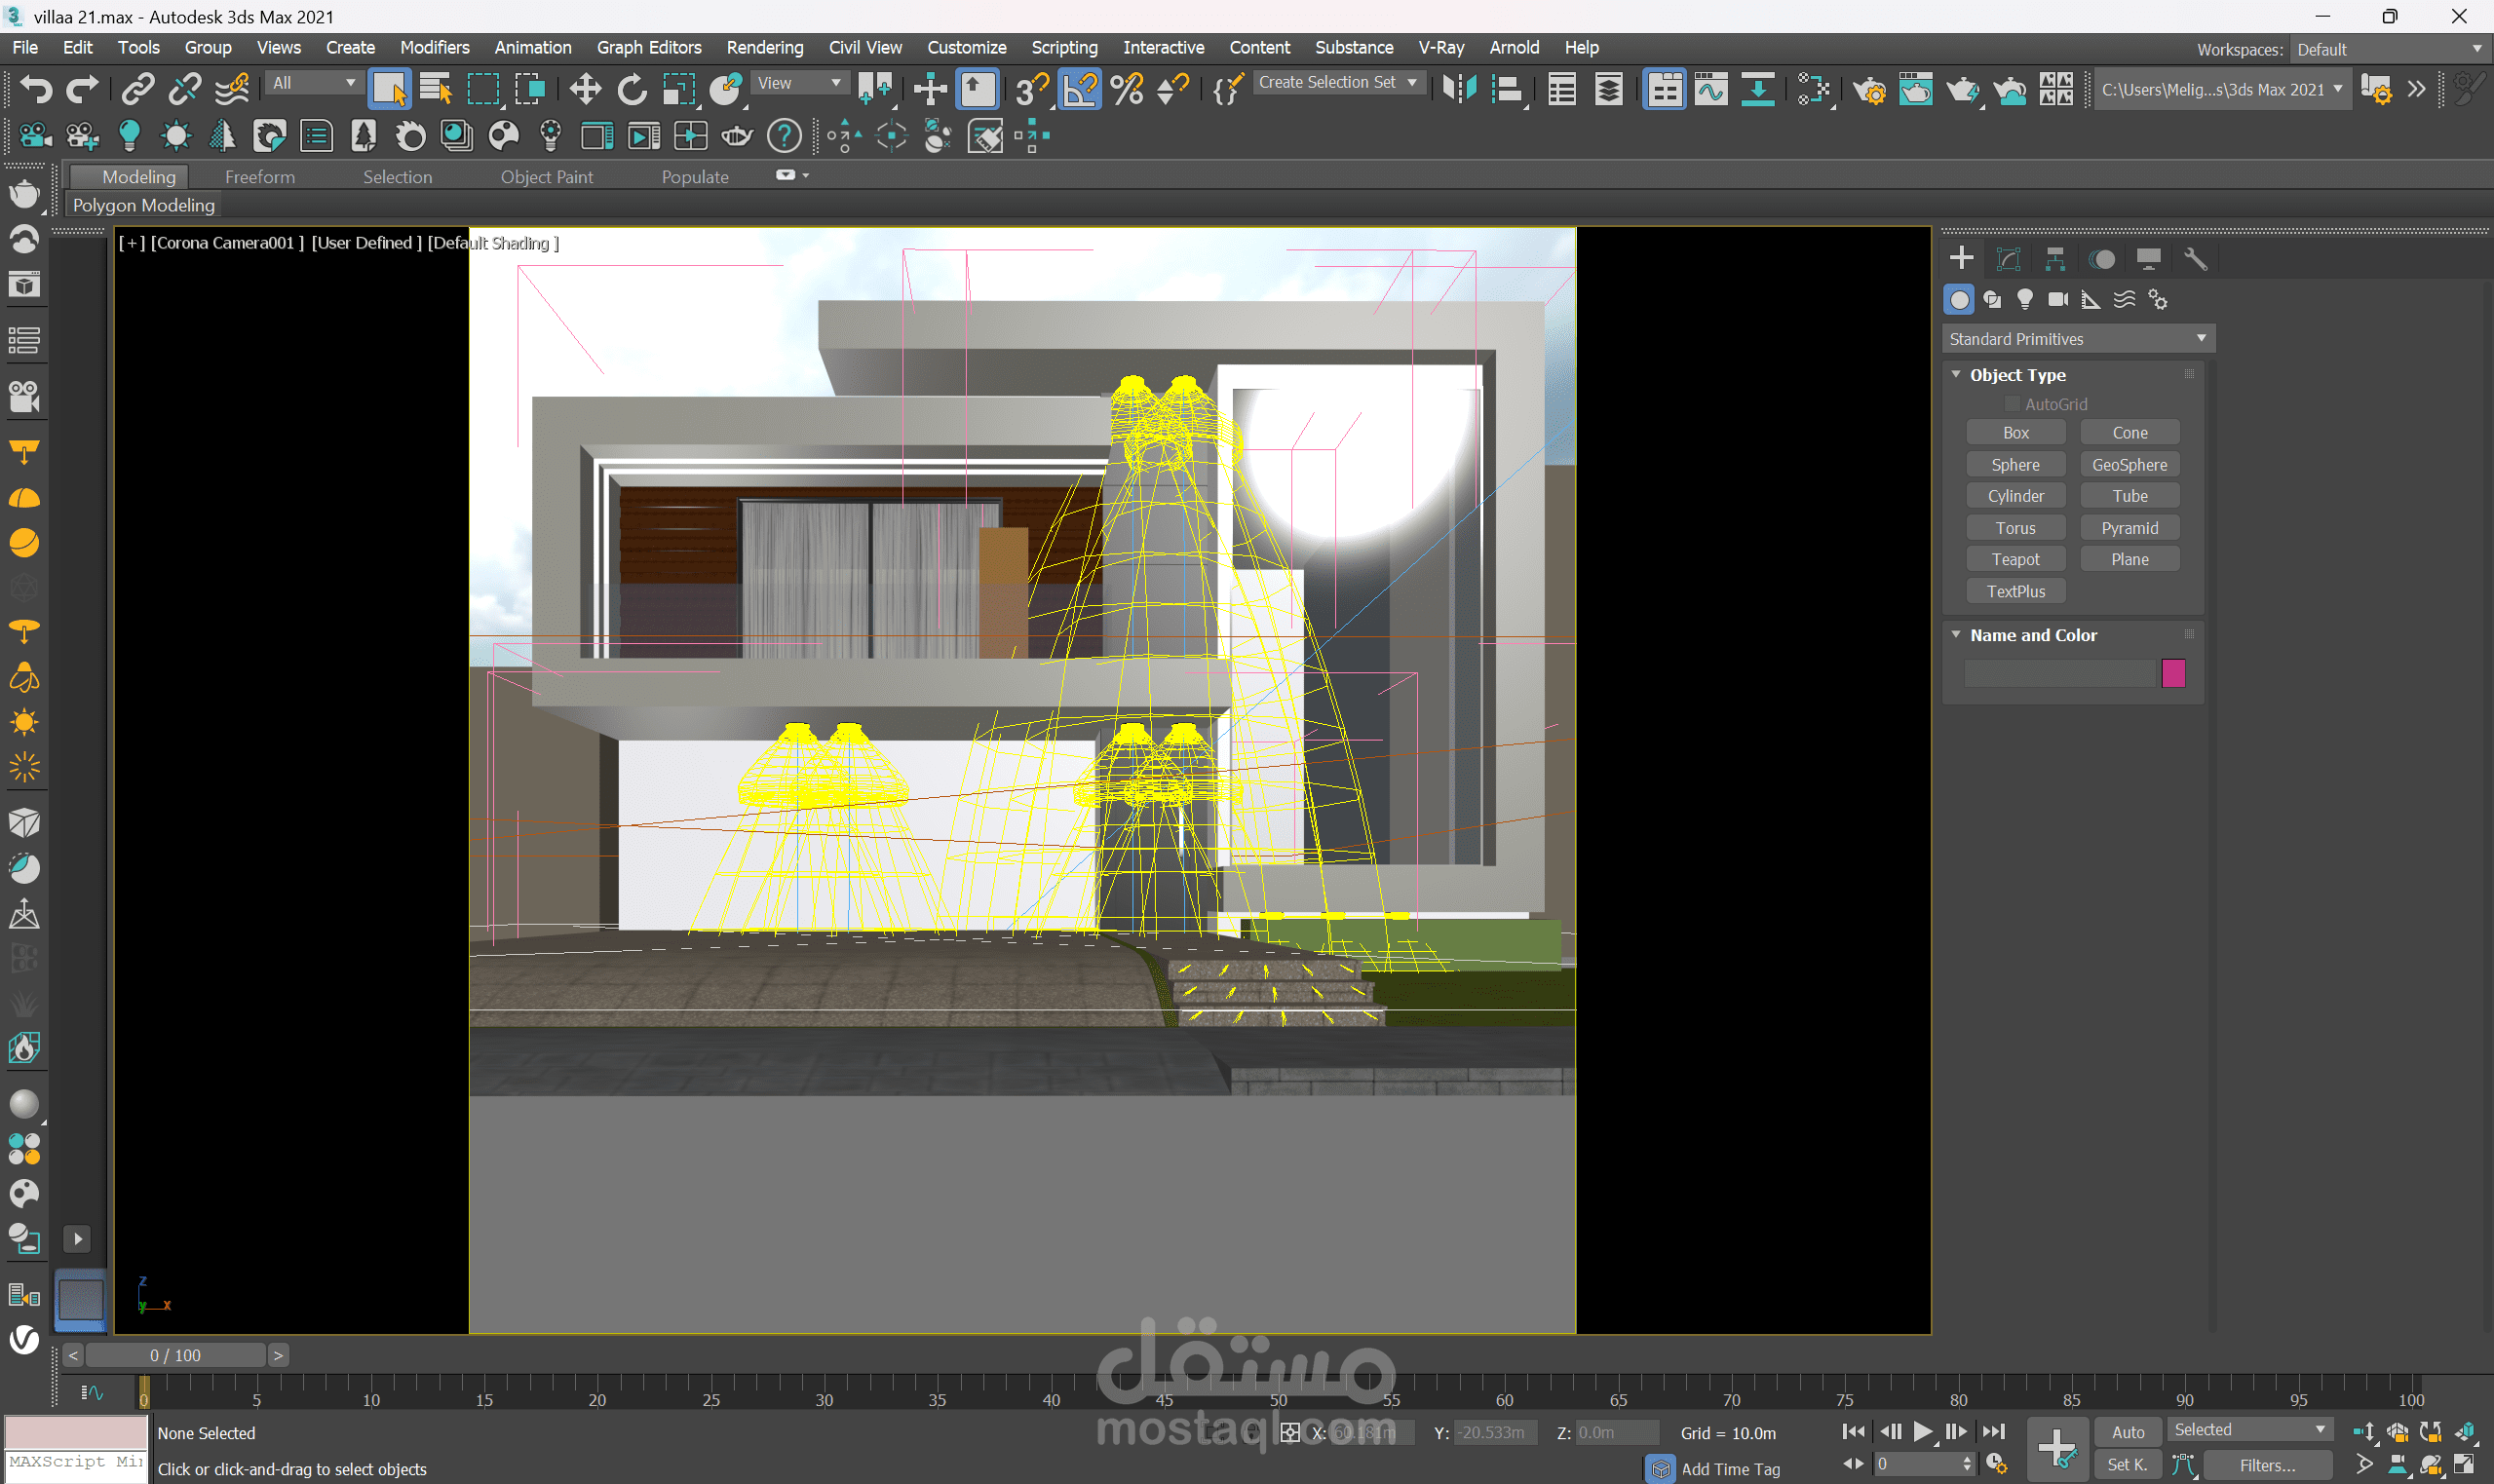
Task: Switch to the Freeform ribbon tab
Action: (259, 177)
